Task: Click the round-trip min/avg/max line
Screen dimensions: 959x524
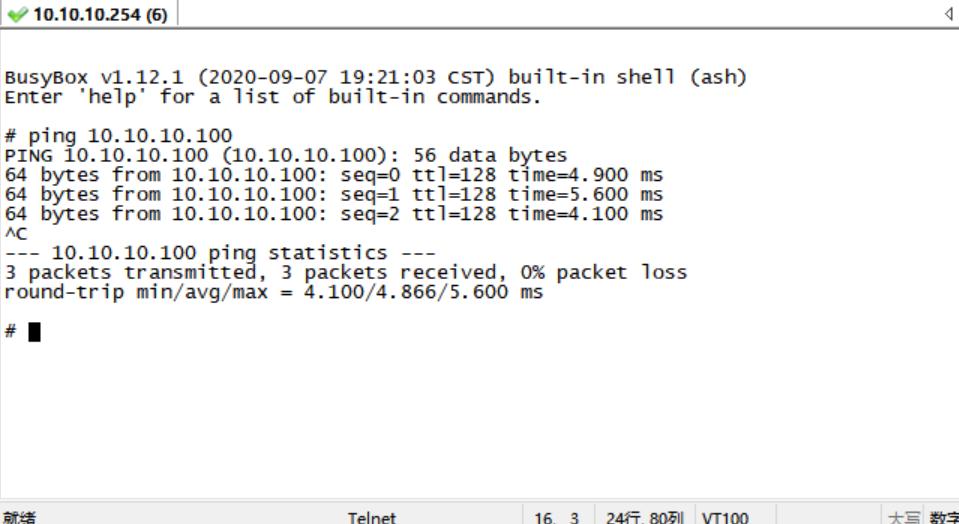Action: click(x=273, y=292)
